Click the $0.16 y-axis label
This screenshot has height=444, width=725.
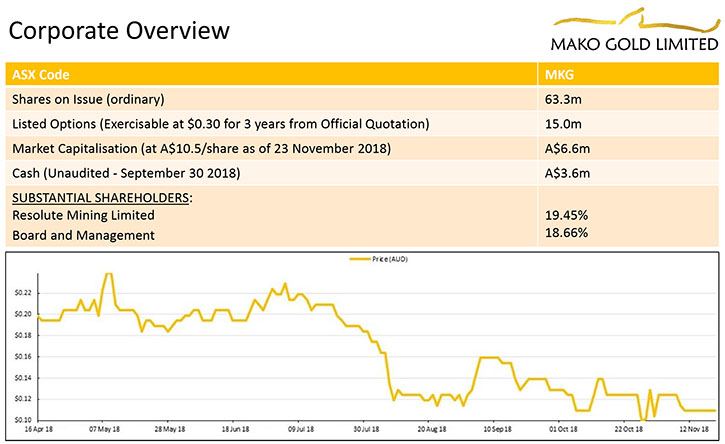coord(23,357)
